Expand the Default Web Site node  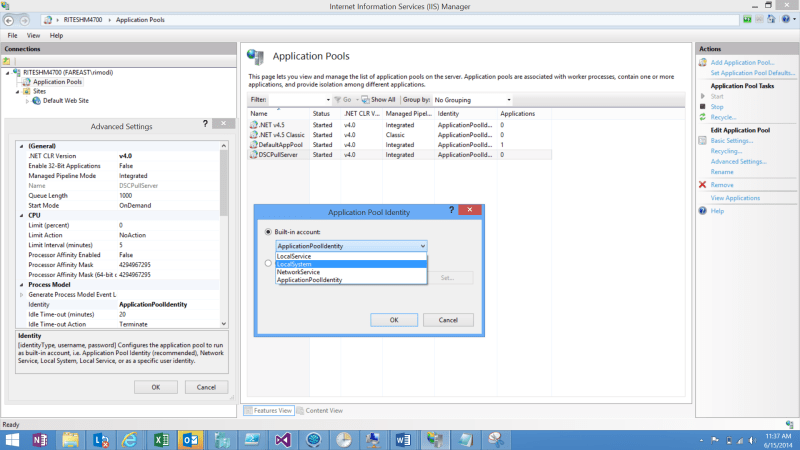click(x=28, y=101)
